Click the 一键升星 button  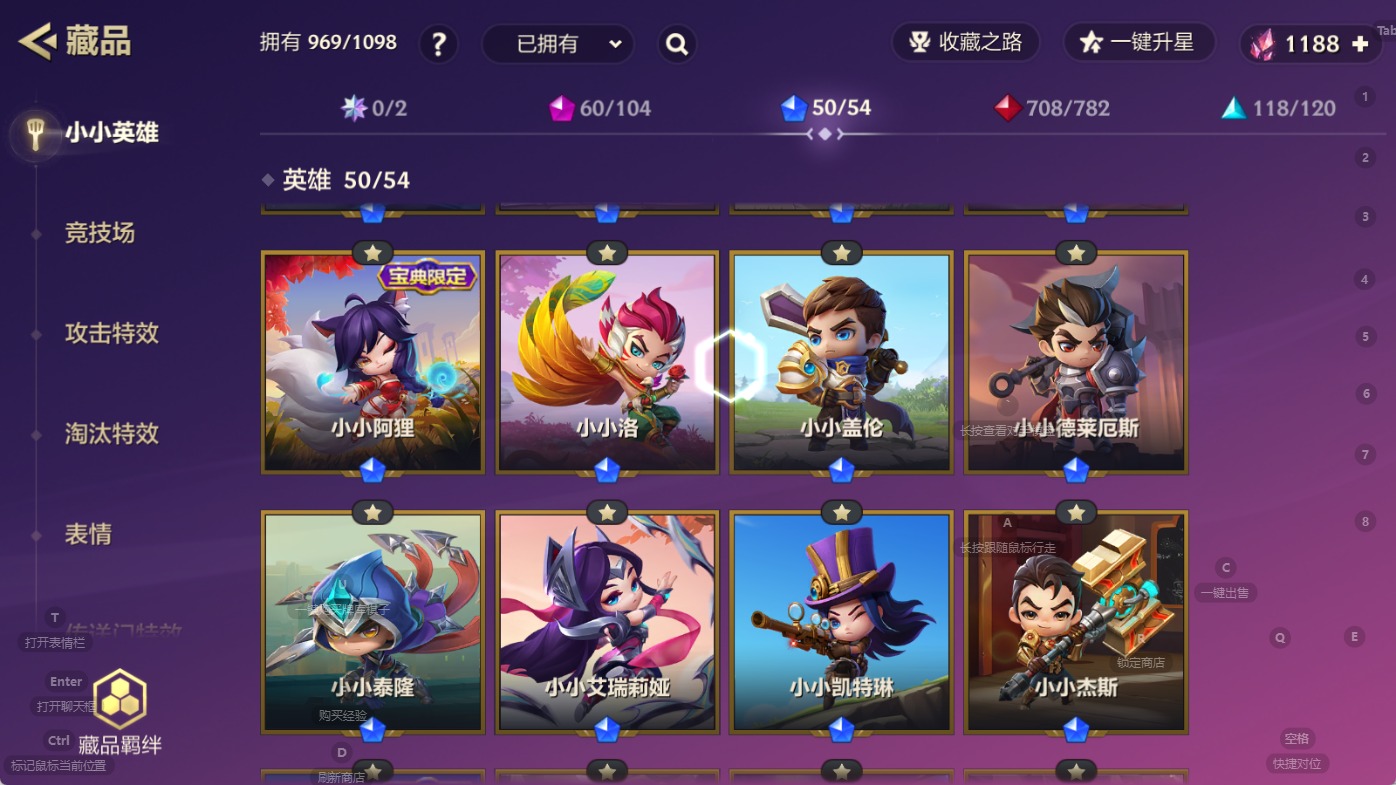[1139, 42]
